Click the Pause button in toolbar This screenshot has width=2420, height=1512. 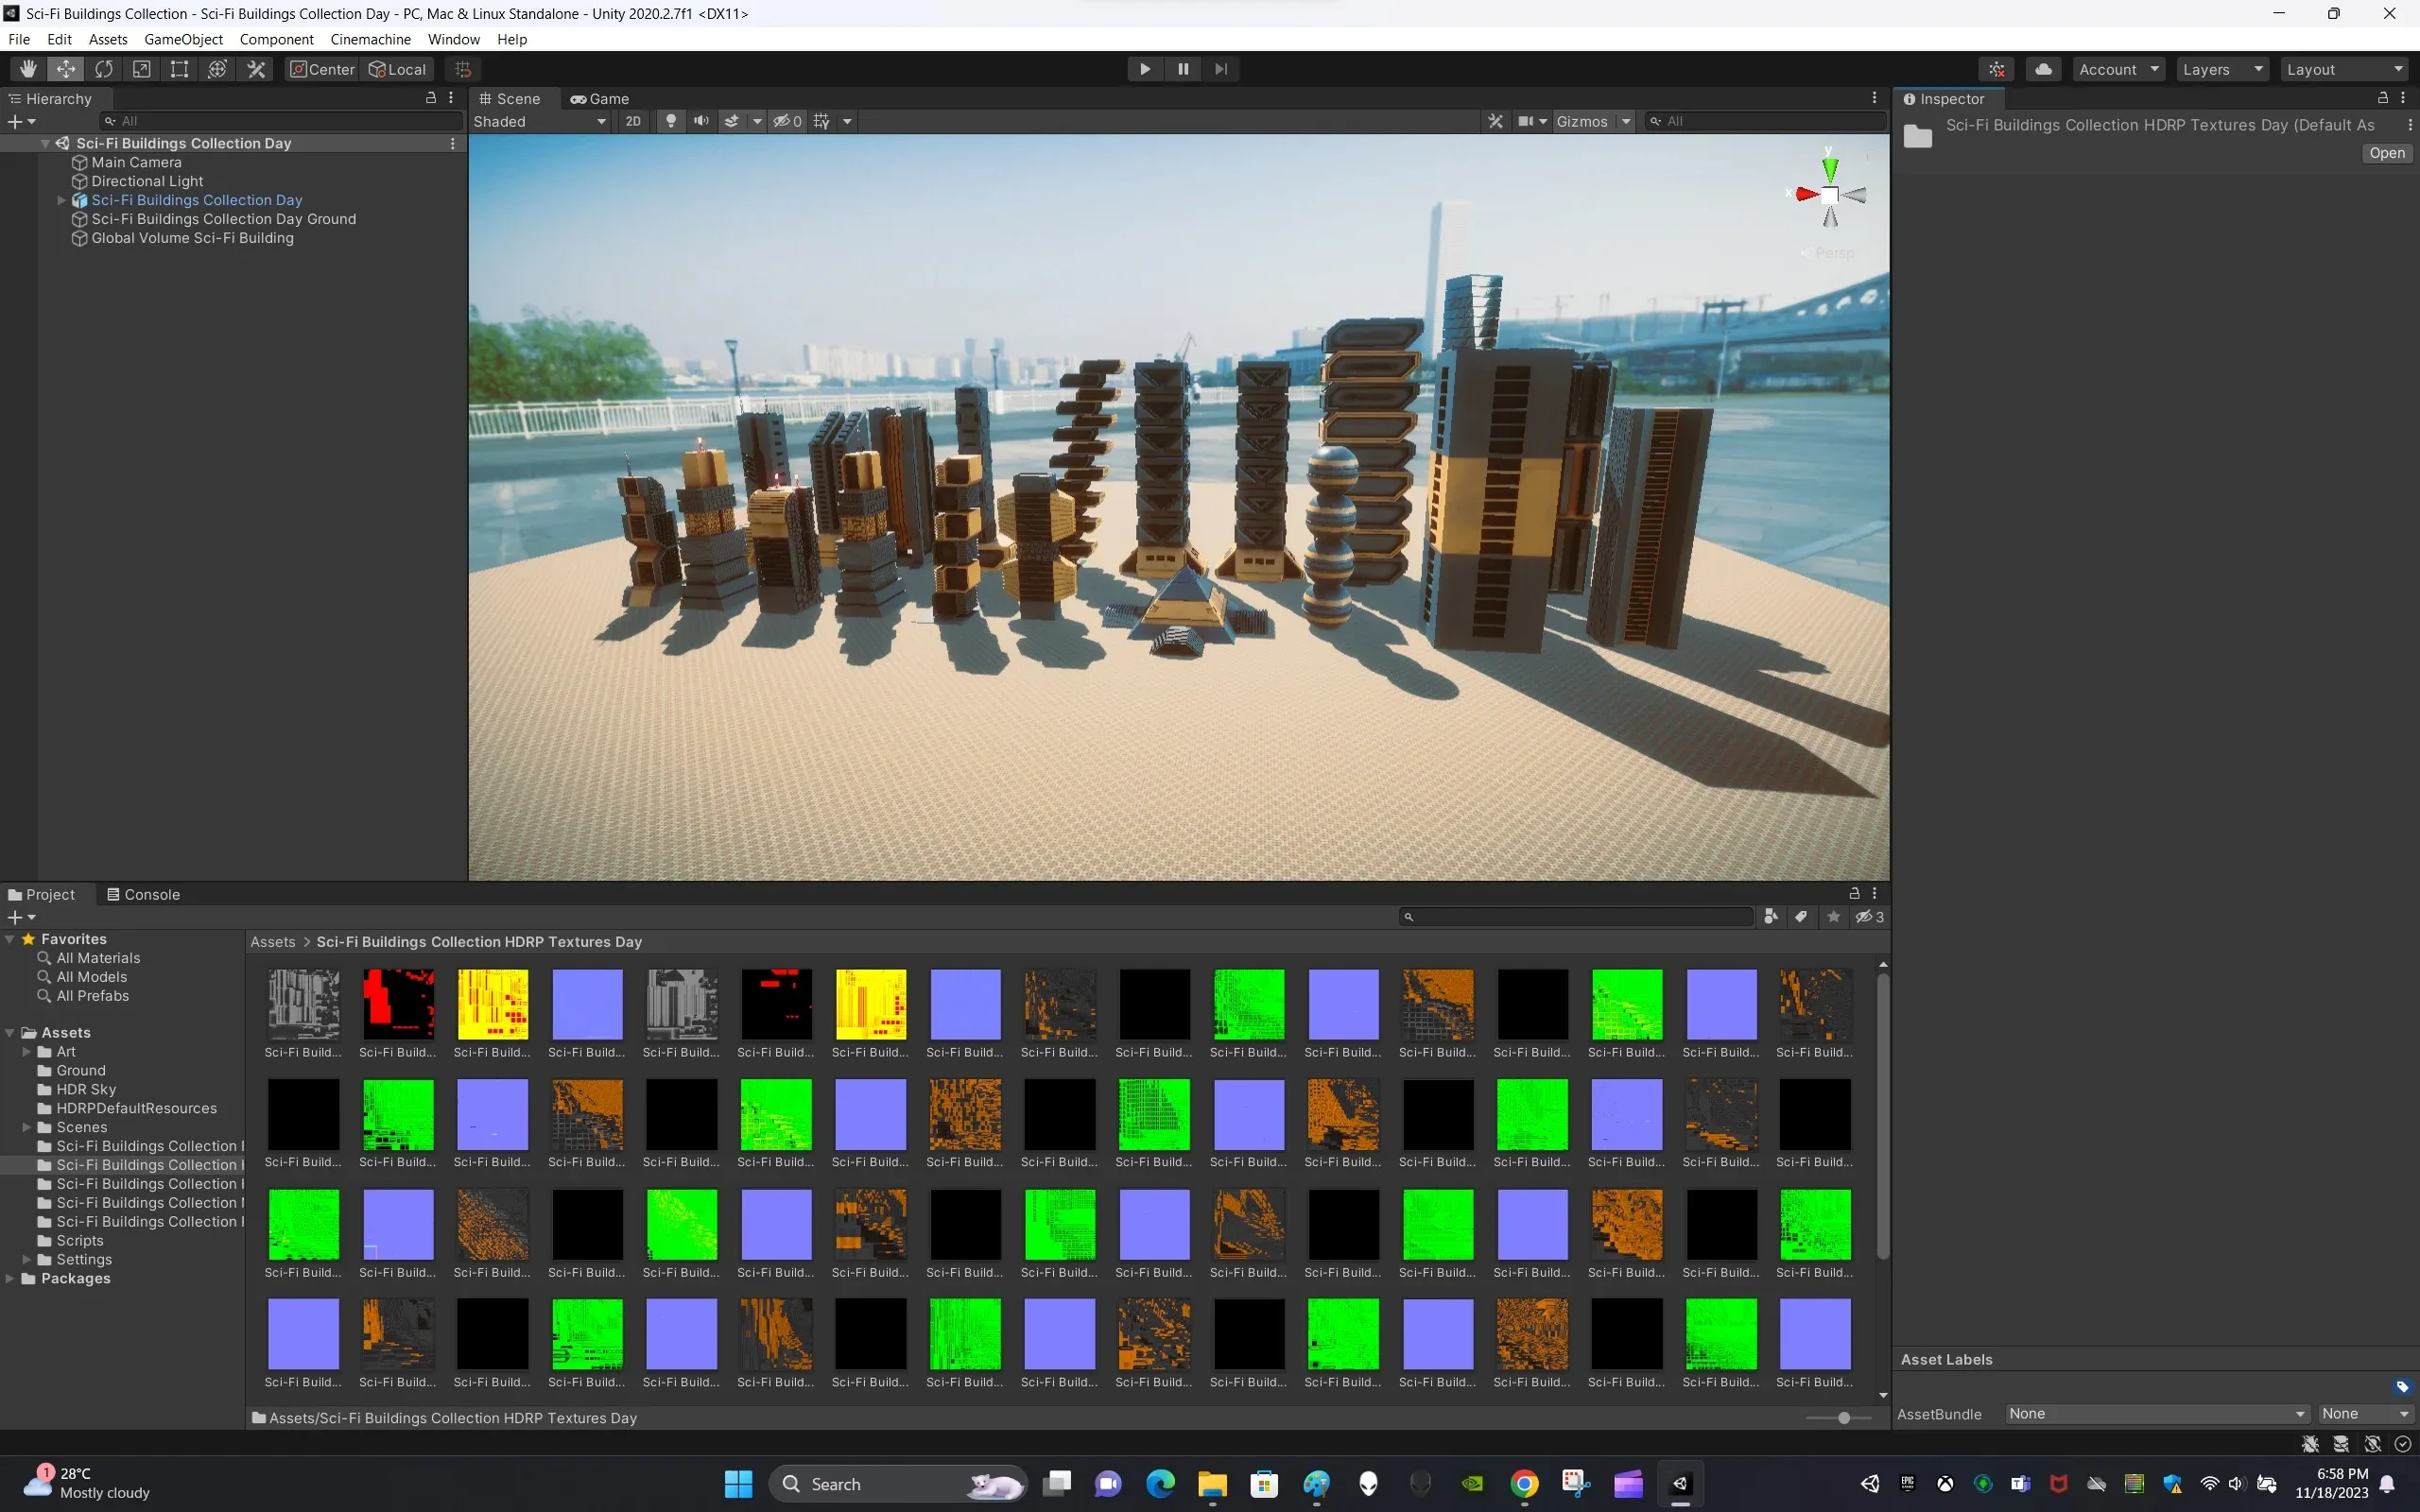click(x=1182, y=68)
